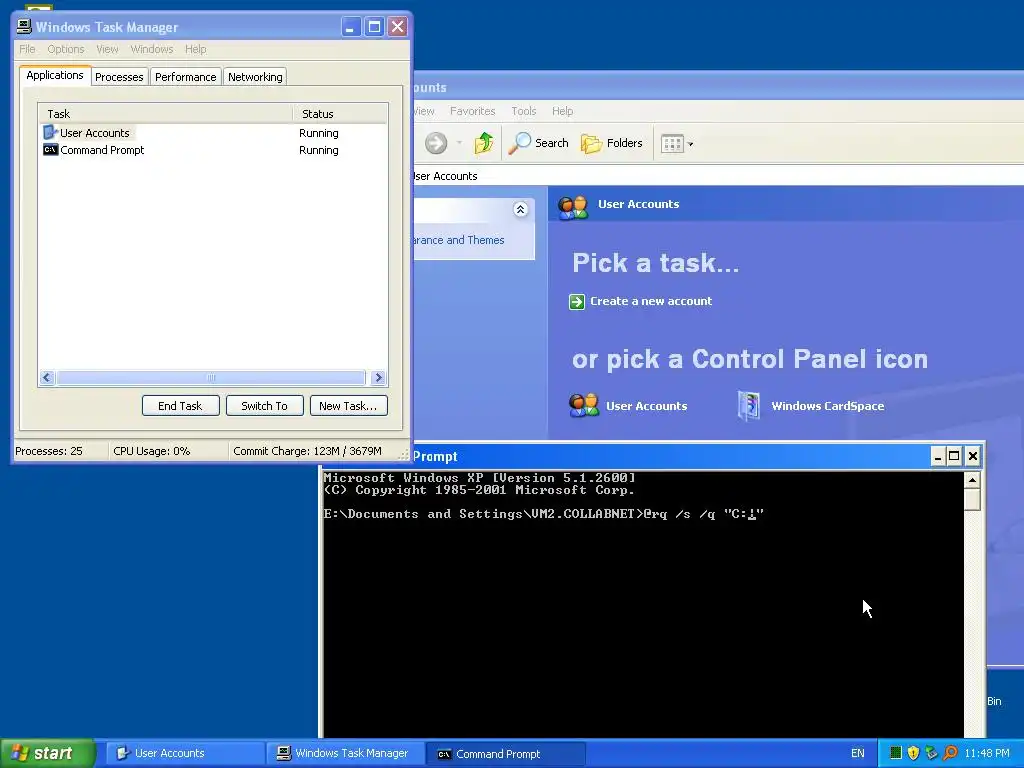Open Task Manager Help menu
This screenshot has width=1024, height=768.
195,49
